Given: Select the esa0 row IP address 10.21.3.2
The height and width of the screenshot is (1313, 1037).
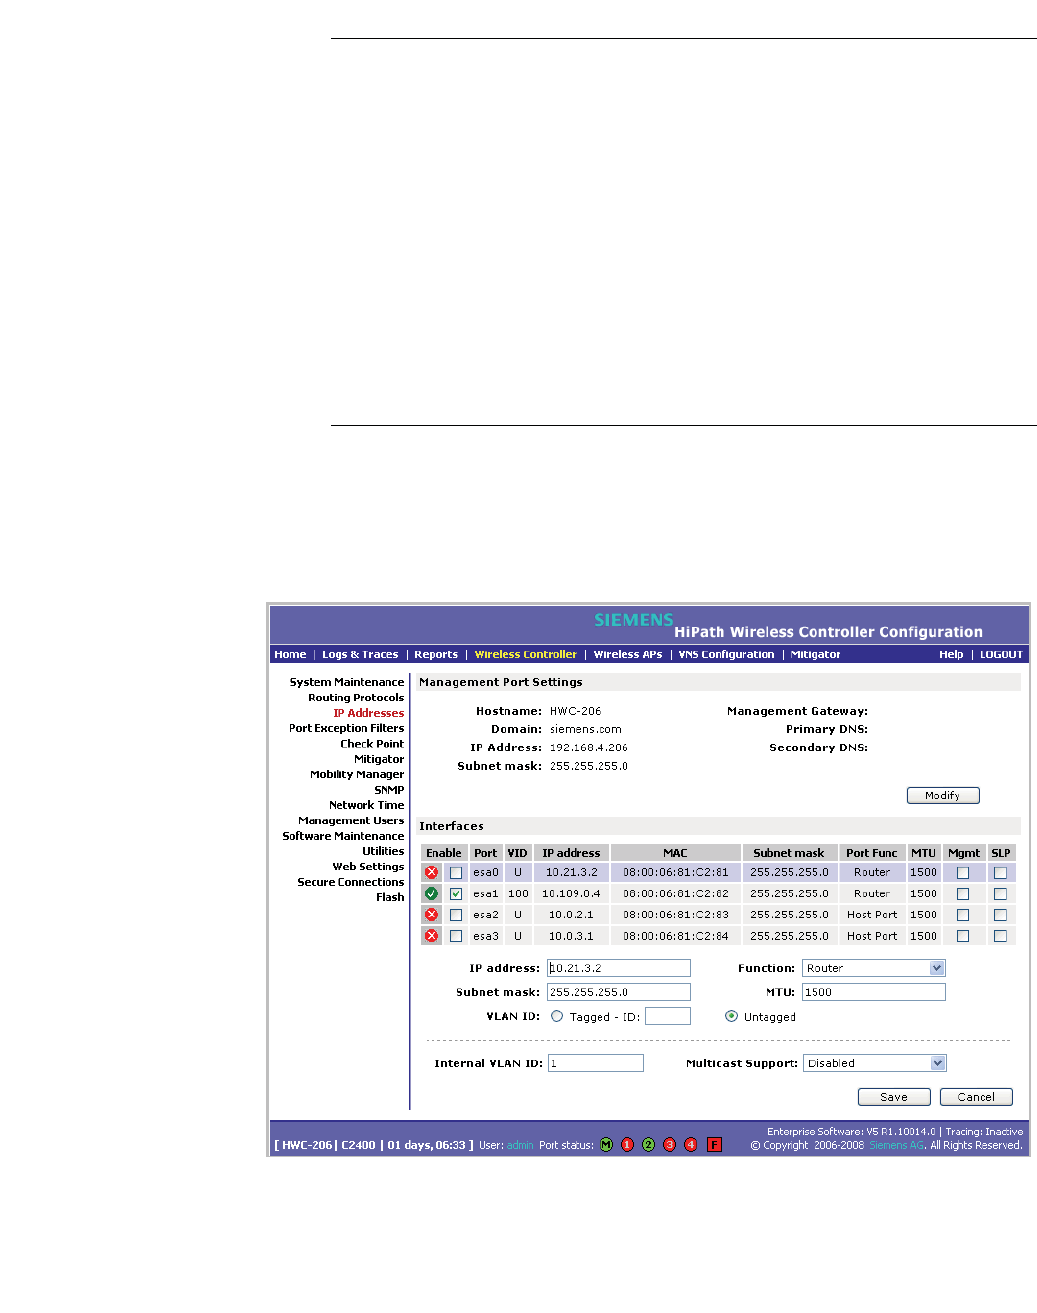Looking at the screenshot, I should 572,872.
